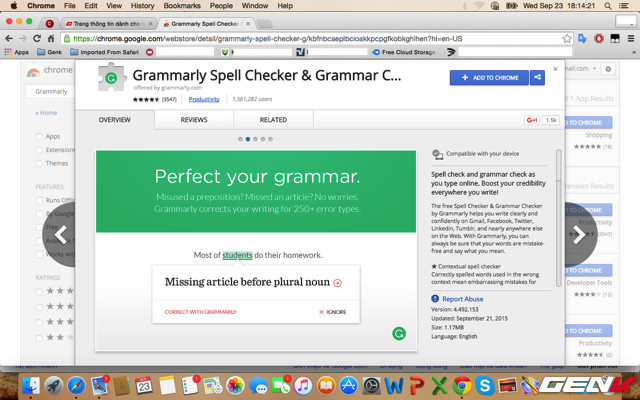Select the Apps radio button
The image size is (640, 400).
point(39,136)
